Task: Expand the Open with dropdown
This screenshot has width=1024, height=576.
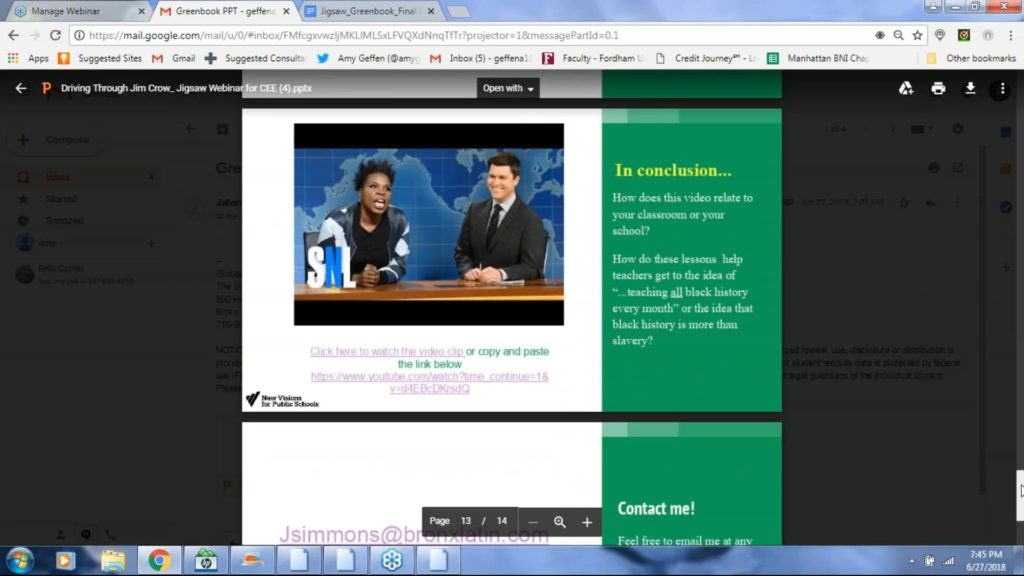Action: [x=508, y=88]
